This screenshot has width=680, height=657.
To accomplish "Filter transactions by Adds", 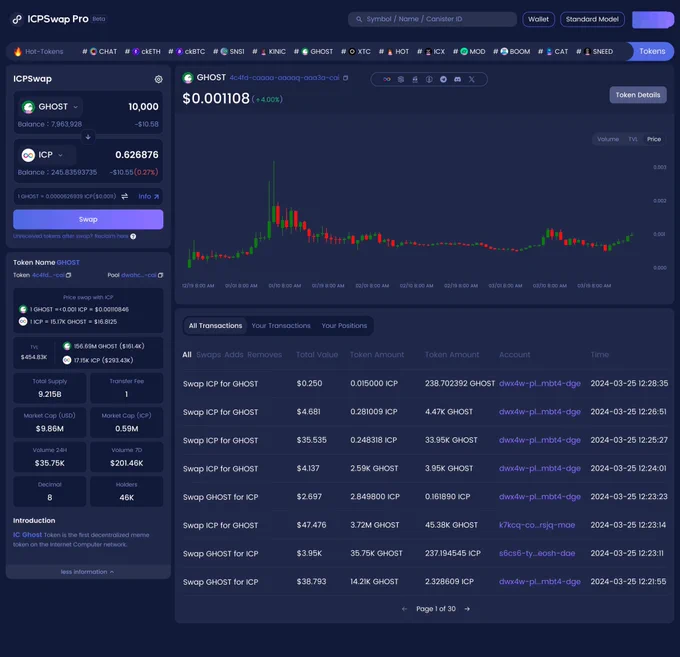I will click(234, 355).
